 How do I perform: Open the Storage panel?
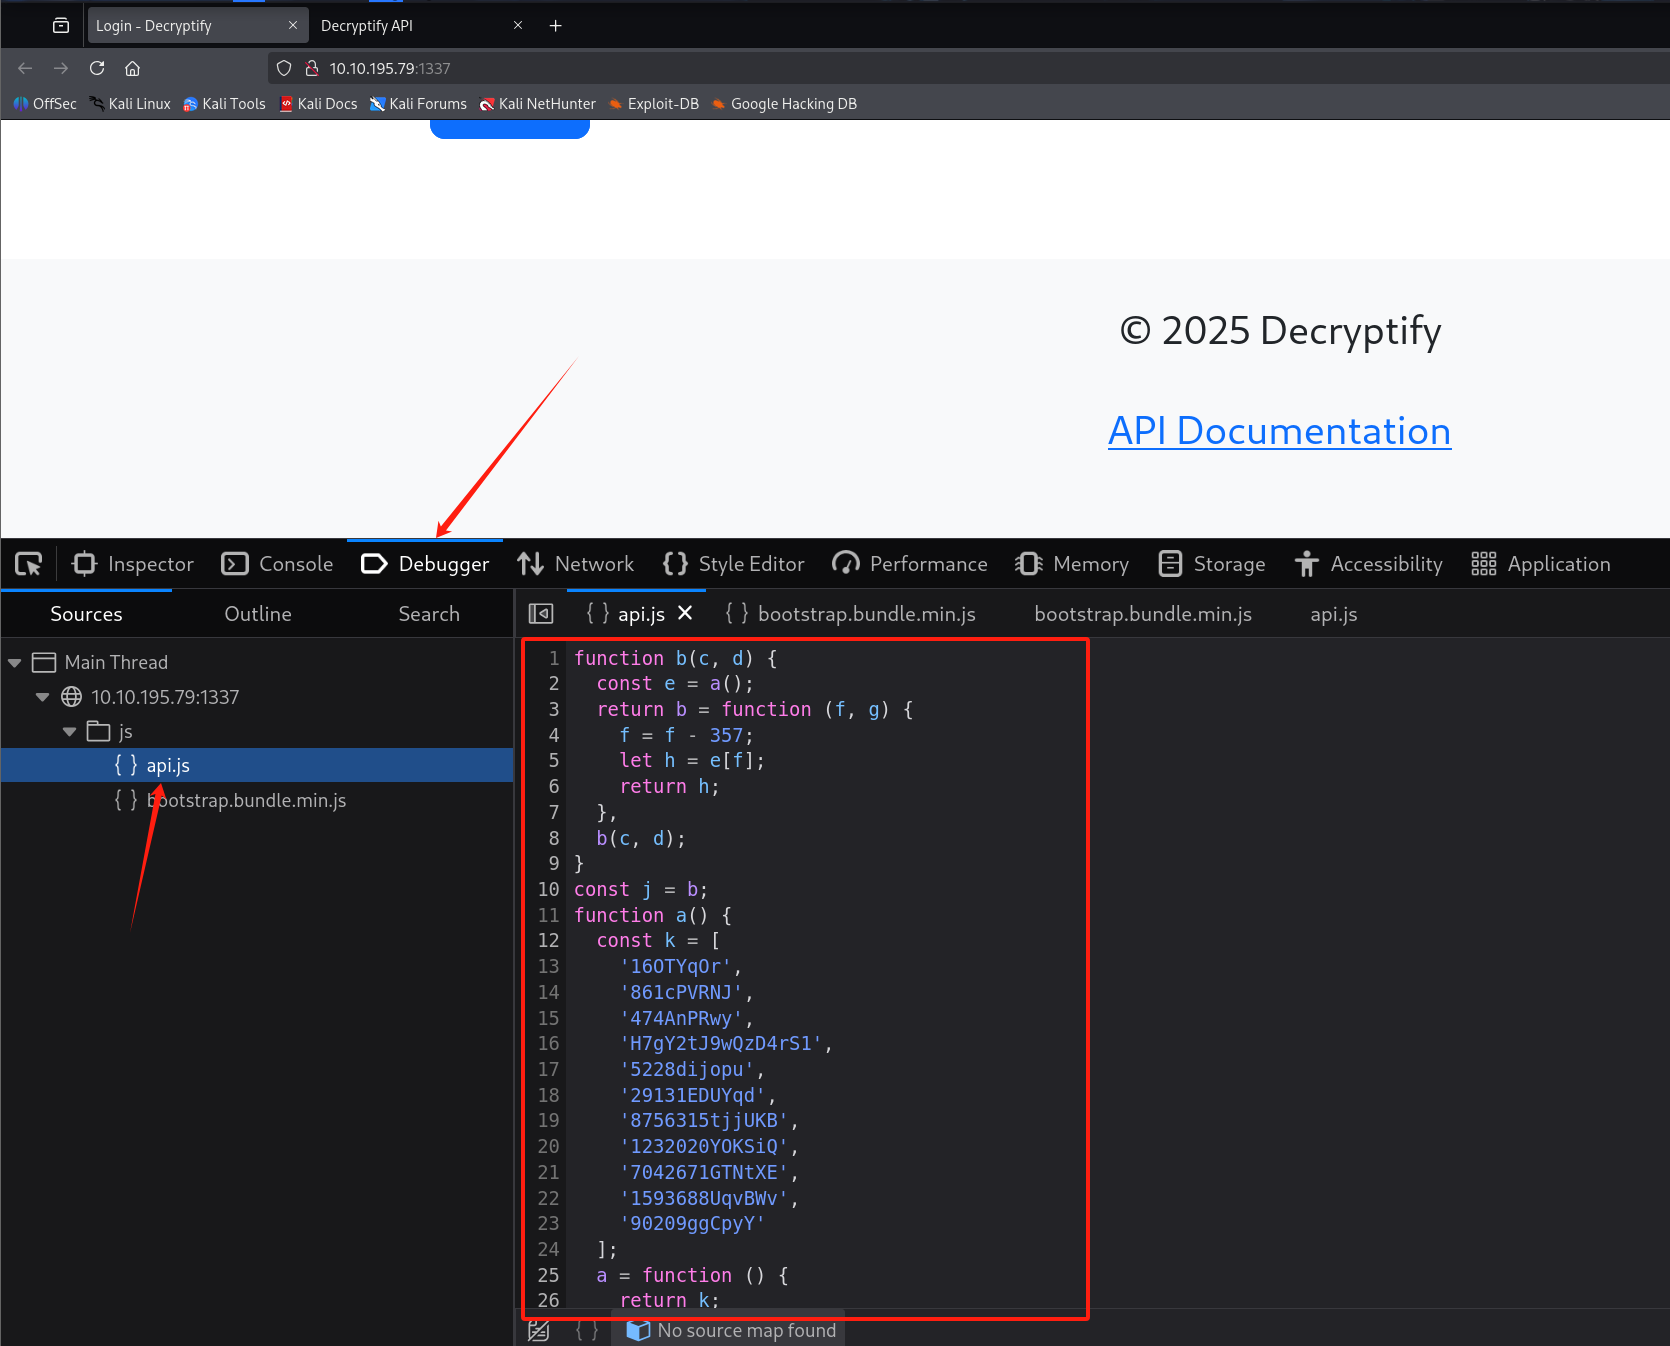pos(1211,563)
